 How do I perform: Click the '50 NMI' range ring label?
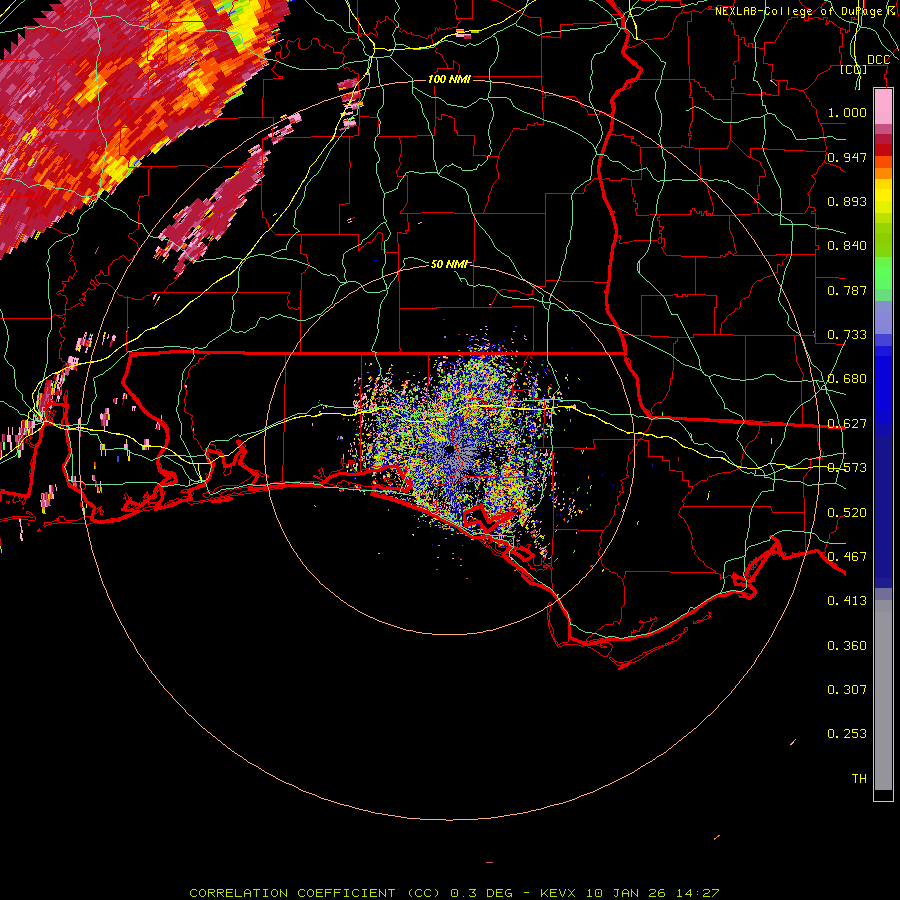pos(449,264)
